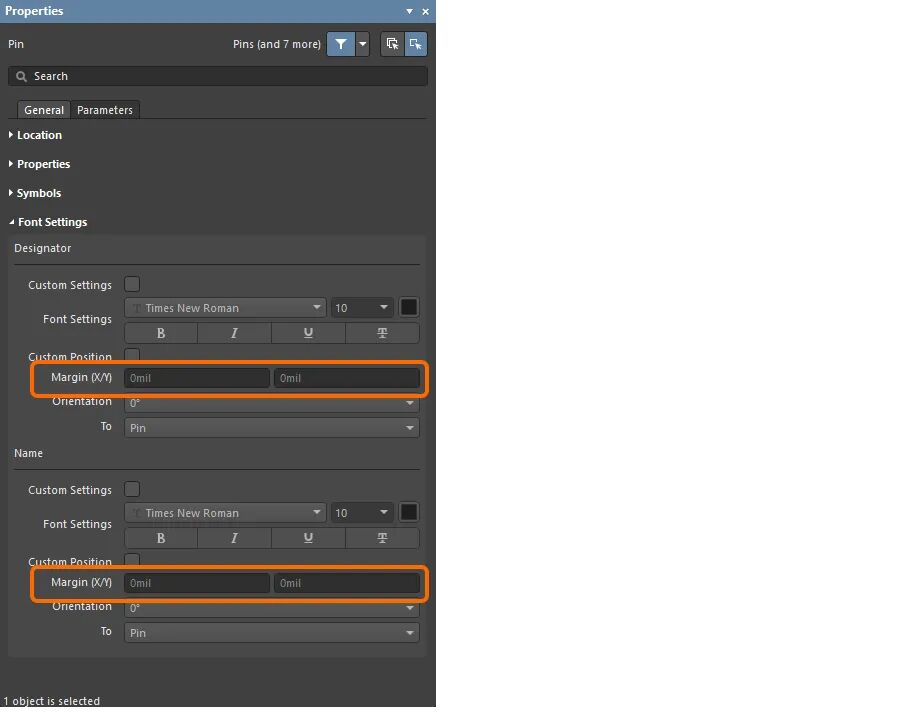Toggle Bold for Designator font

click(161, 333)
